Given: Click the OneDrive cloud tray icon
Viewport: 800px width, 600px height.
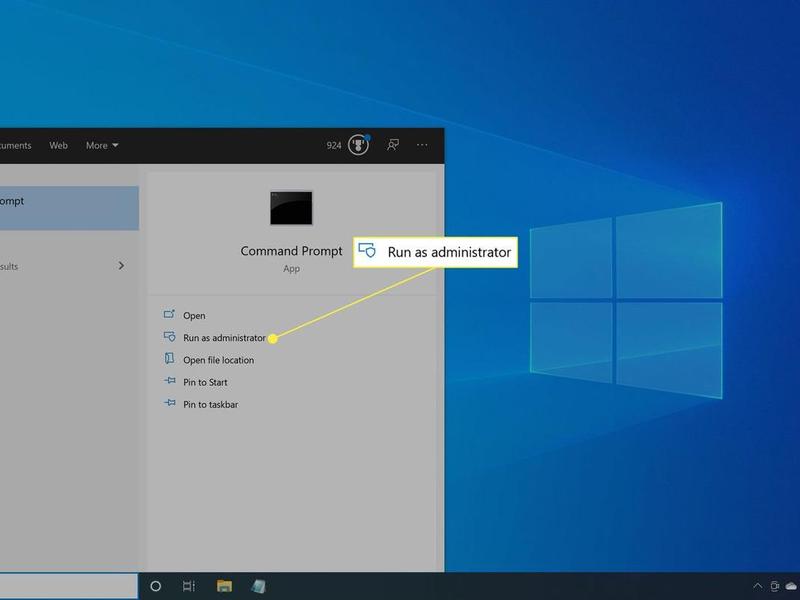Looking at the screenshot, I should pyautogui.click(x=792, y=586).
